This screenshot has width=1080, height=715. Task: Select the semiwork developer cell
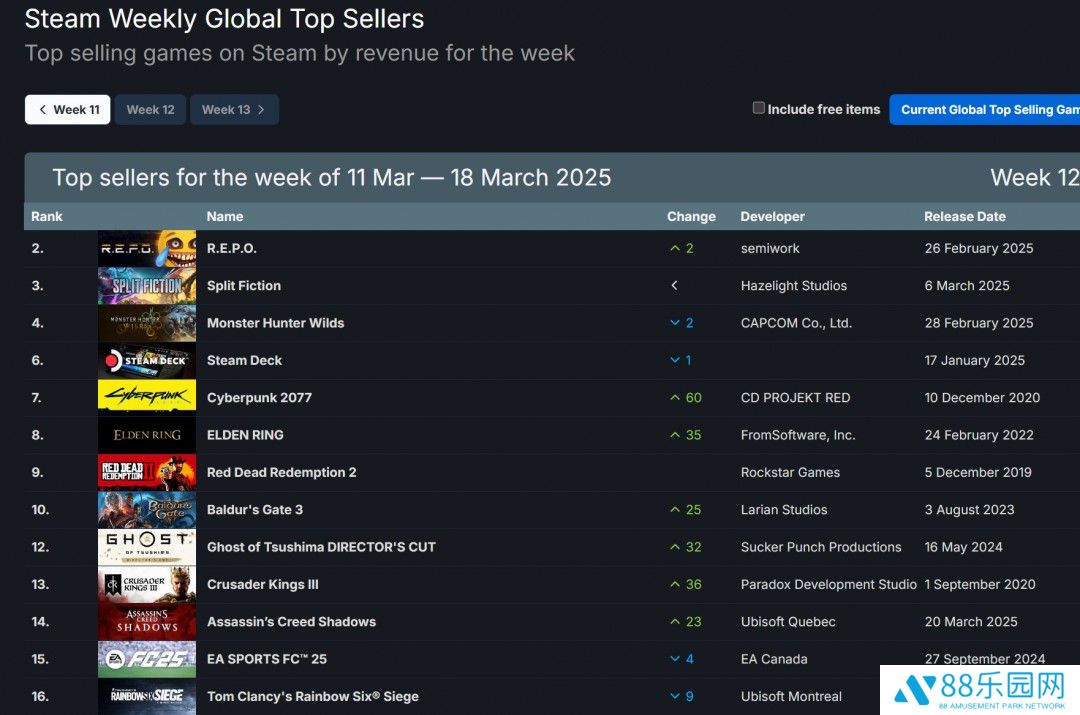pos(770,249)
